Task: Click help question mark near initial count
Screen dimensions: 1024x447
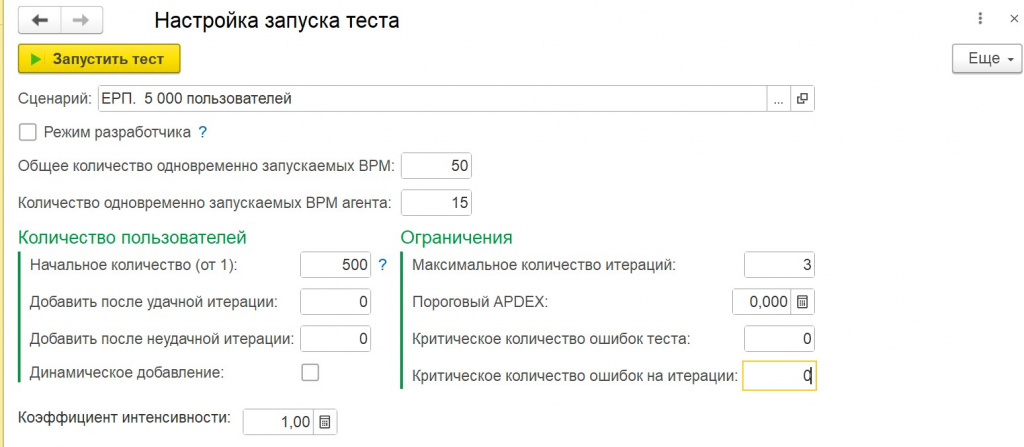Action: [x=383, y=265]
